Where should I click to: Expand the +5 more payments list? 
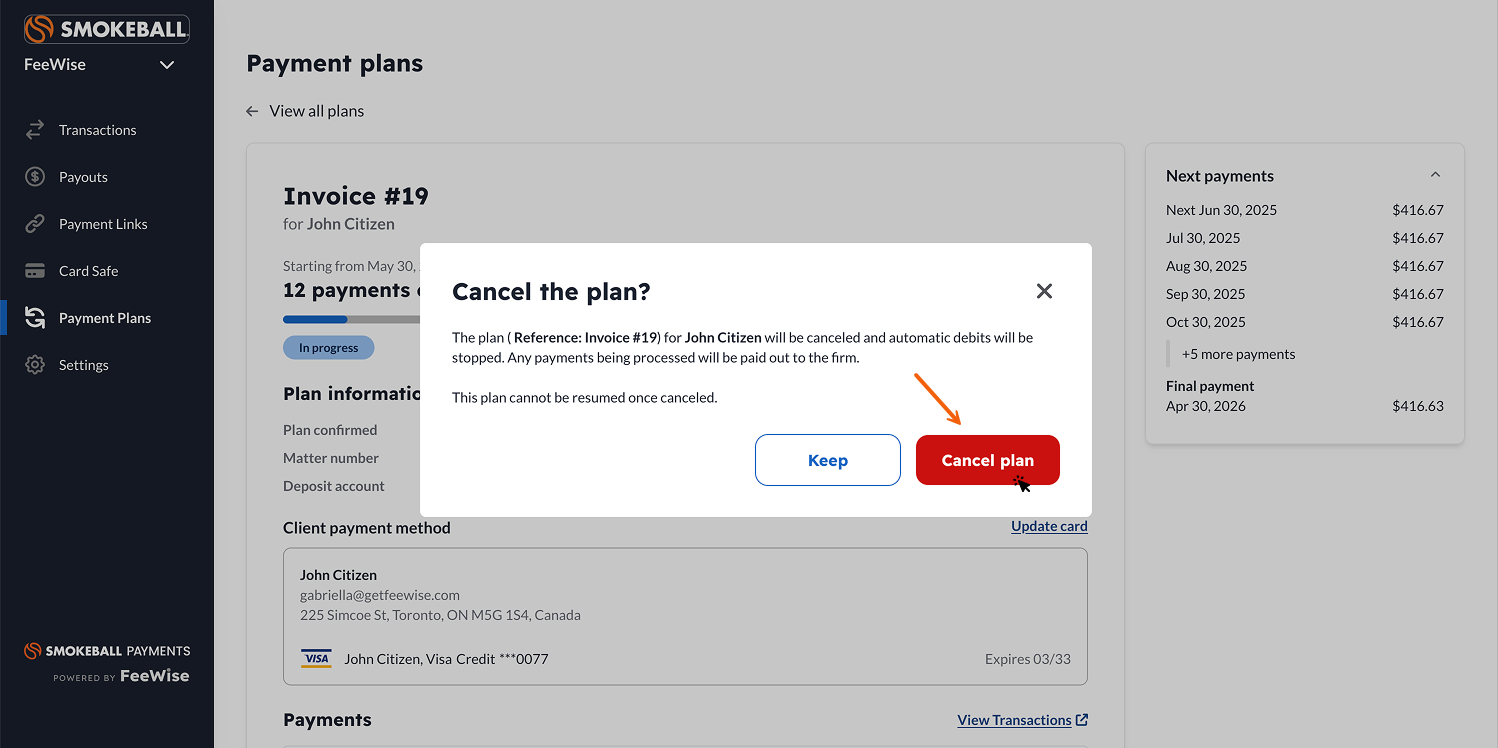tap(1238, 354)
